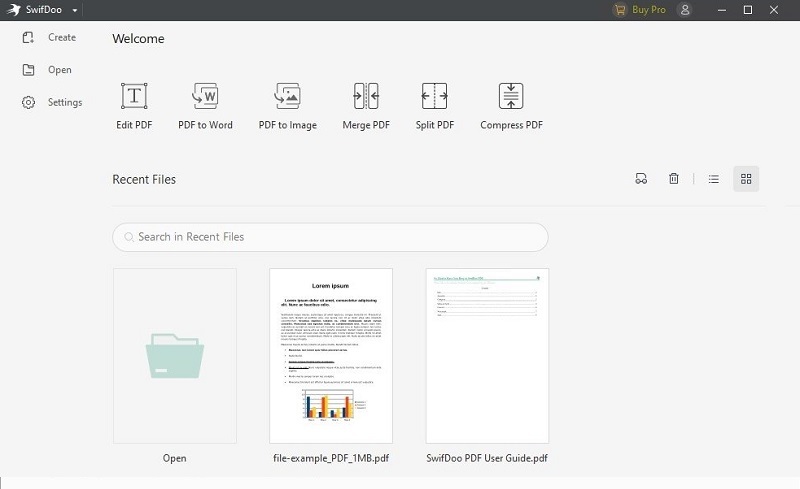Click the file-example_PDF_1MB.pdf file name
800x489 pixels.
[x=331, y=458]
